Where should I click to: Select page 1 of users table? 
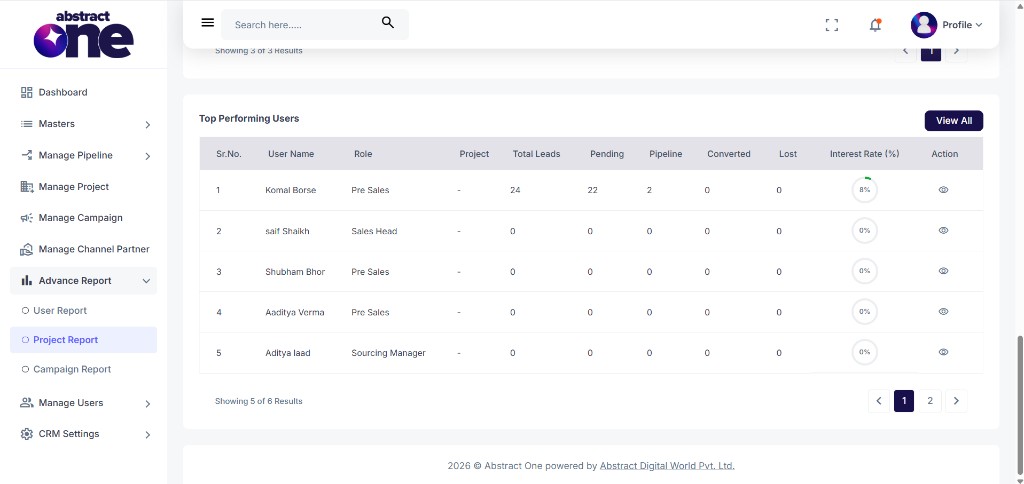tap(904, 401)
